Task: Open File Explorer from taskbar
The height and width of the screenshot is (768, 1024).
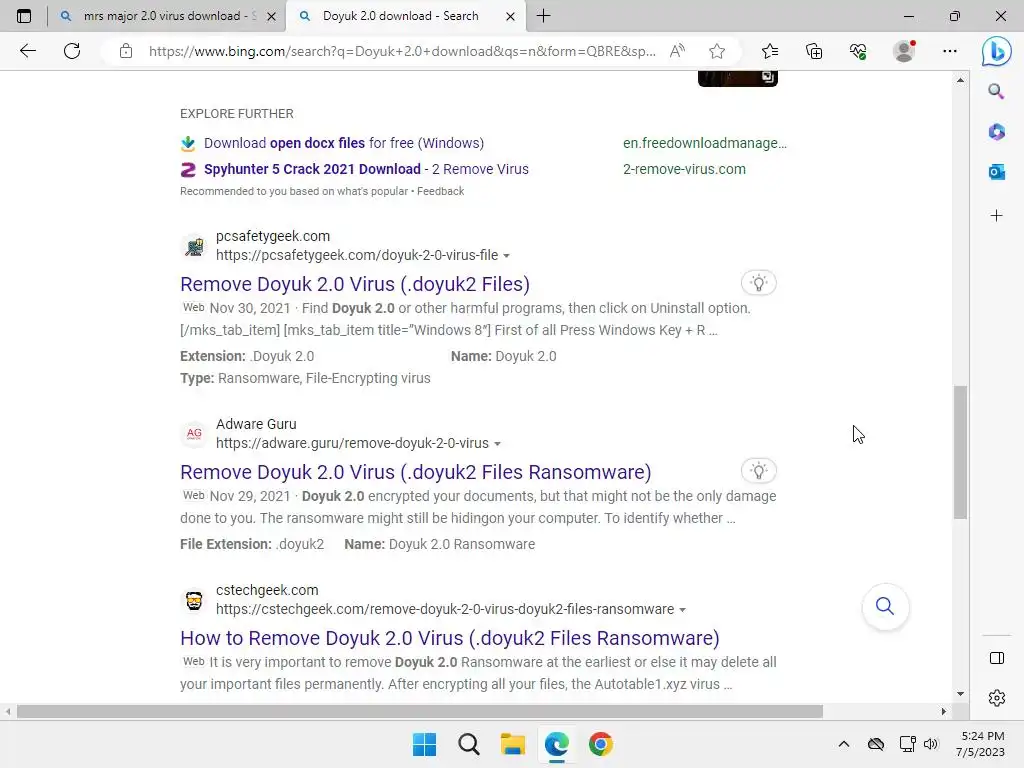Action: tap(513, 744)
